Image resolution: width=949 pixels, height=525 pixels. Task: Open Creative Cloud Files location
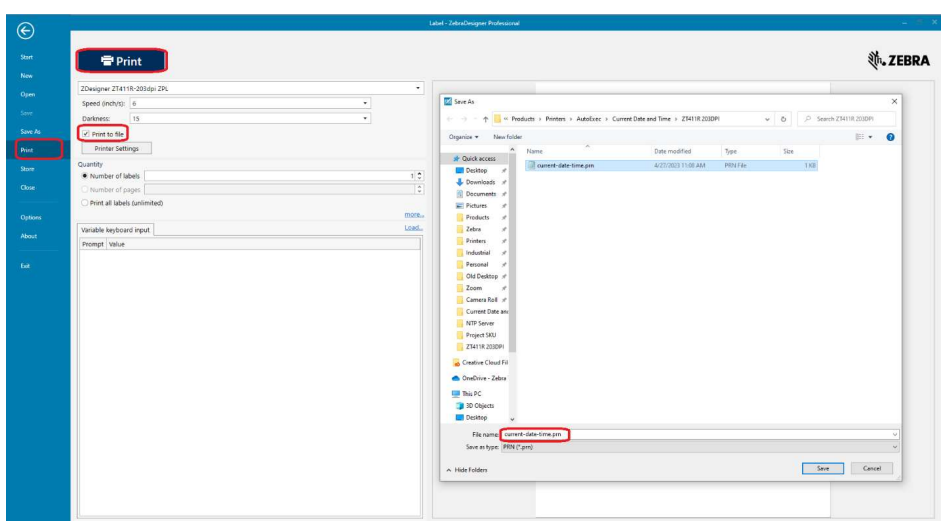pos(485,362)
